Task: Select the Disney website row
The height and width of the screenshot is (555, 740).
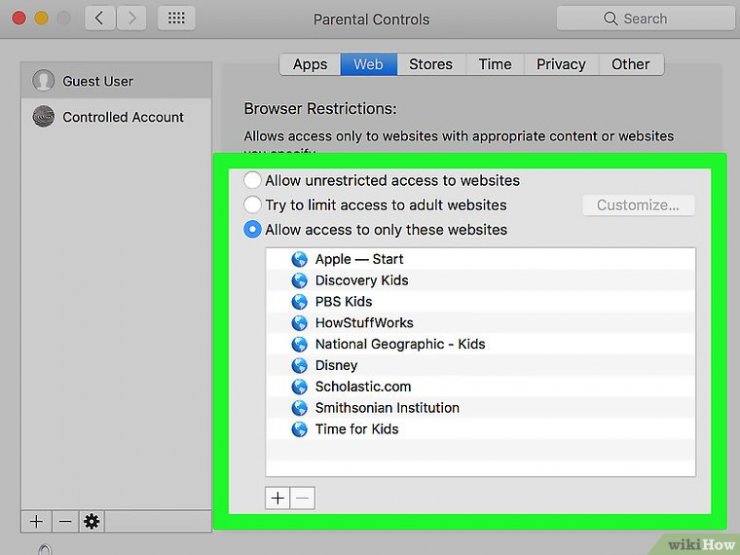Action: point(480,365)
